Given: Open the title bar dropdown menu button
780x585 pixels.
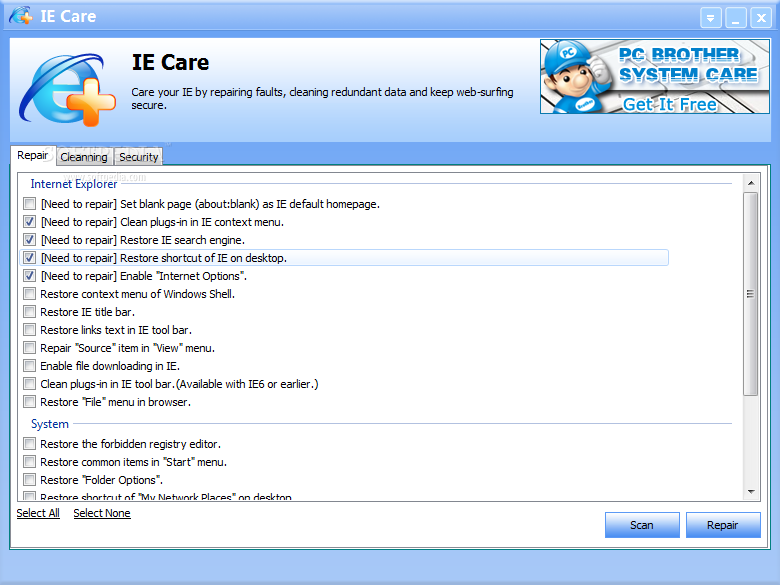Looking at the screenshot, I should pyautogui.click(x=710, y=18).
